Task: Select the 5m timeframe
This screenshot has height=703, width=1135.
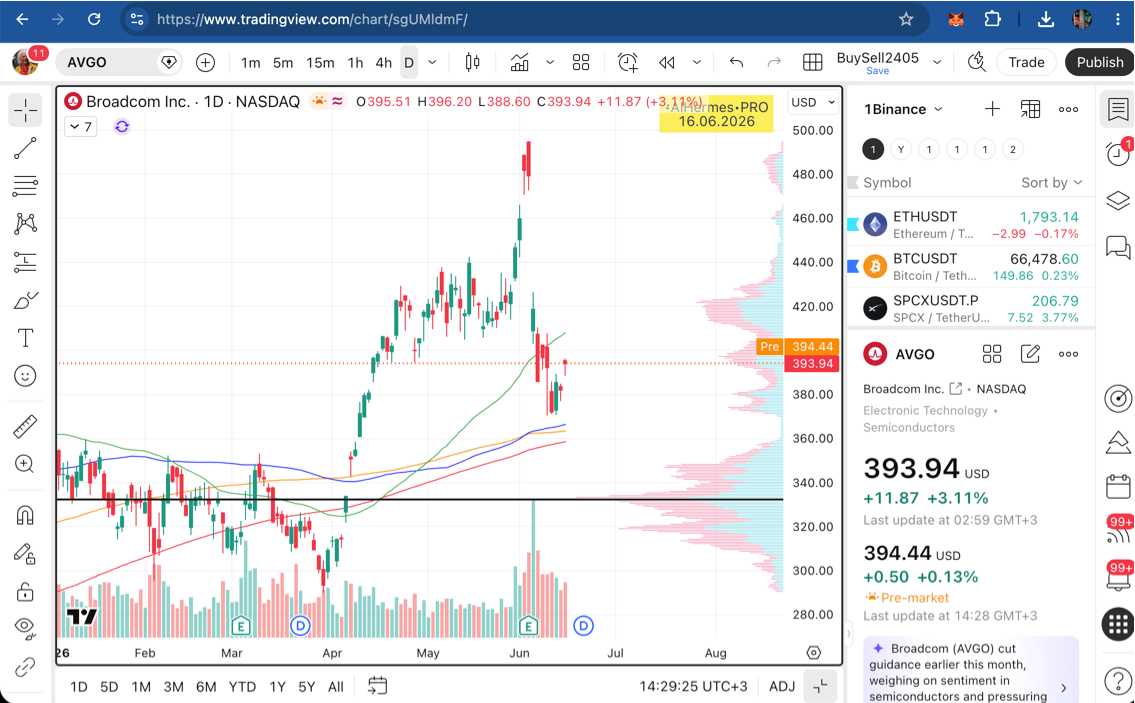Action: (x=283, y=63)
